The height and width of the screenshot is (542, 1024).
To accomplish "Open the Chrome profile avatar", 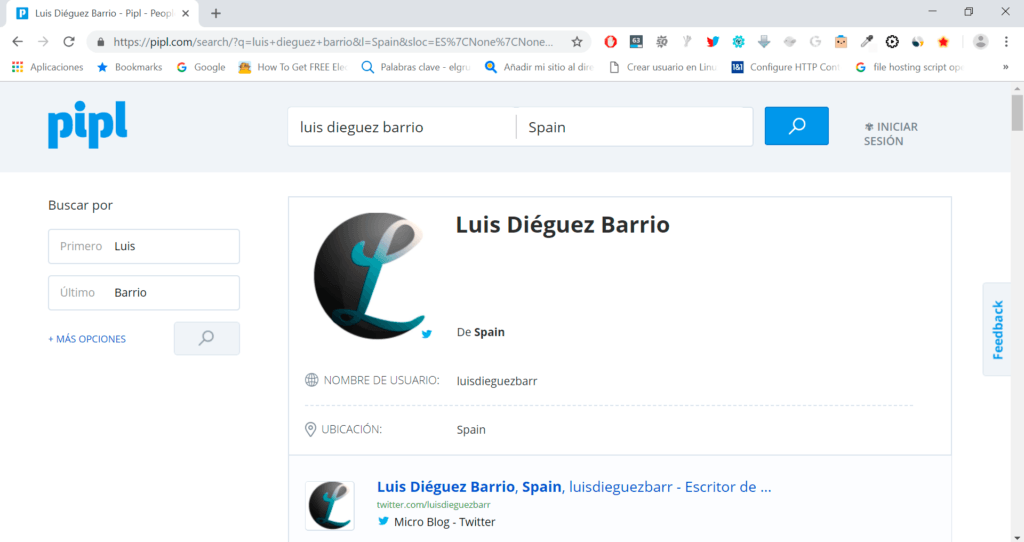I will pos(980,42).
